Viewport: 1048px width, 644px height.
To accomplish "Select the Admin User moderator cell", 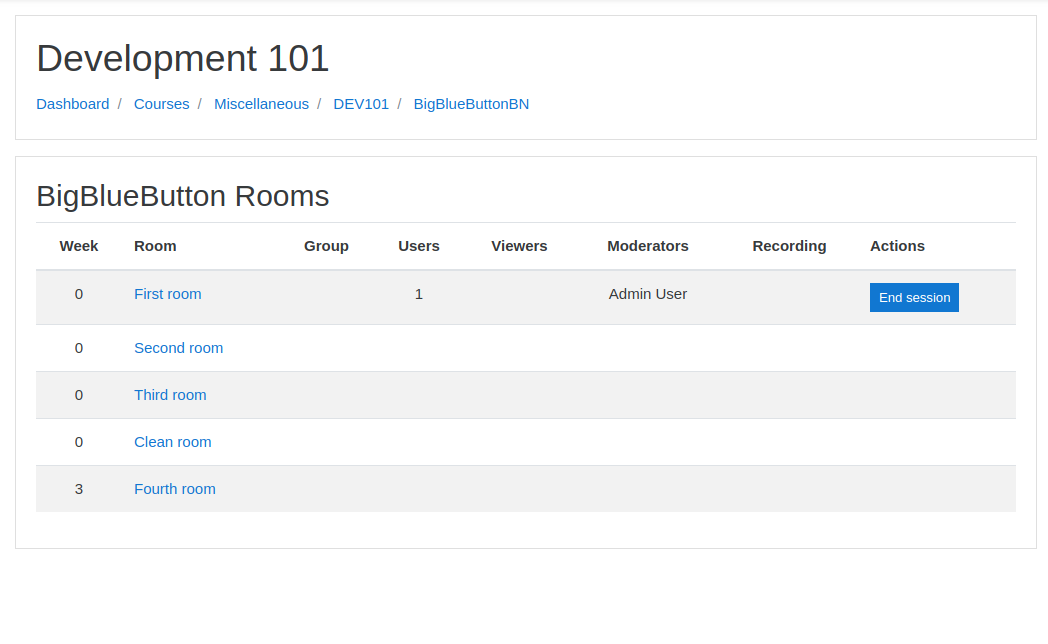I will 648,294.
